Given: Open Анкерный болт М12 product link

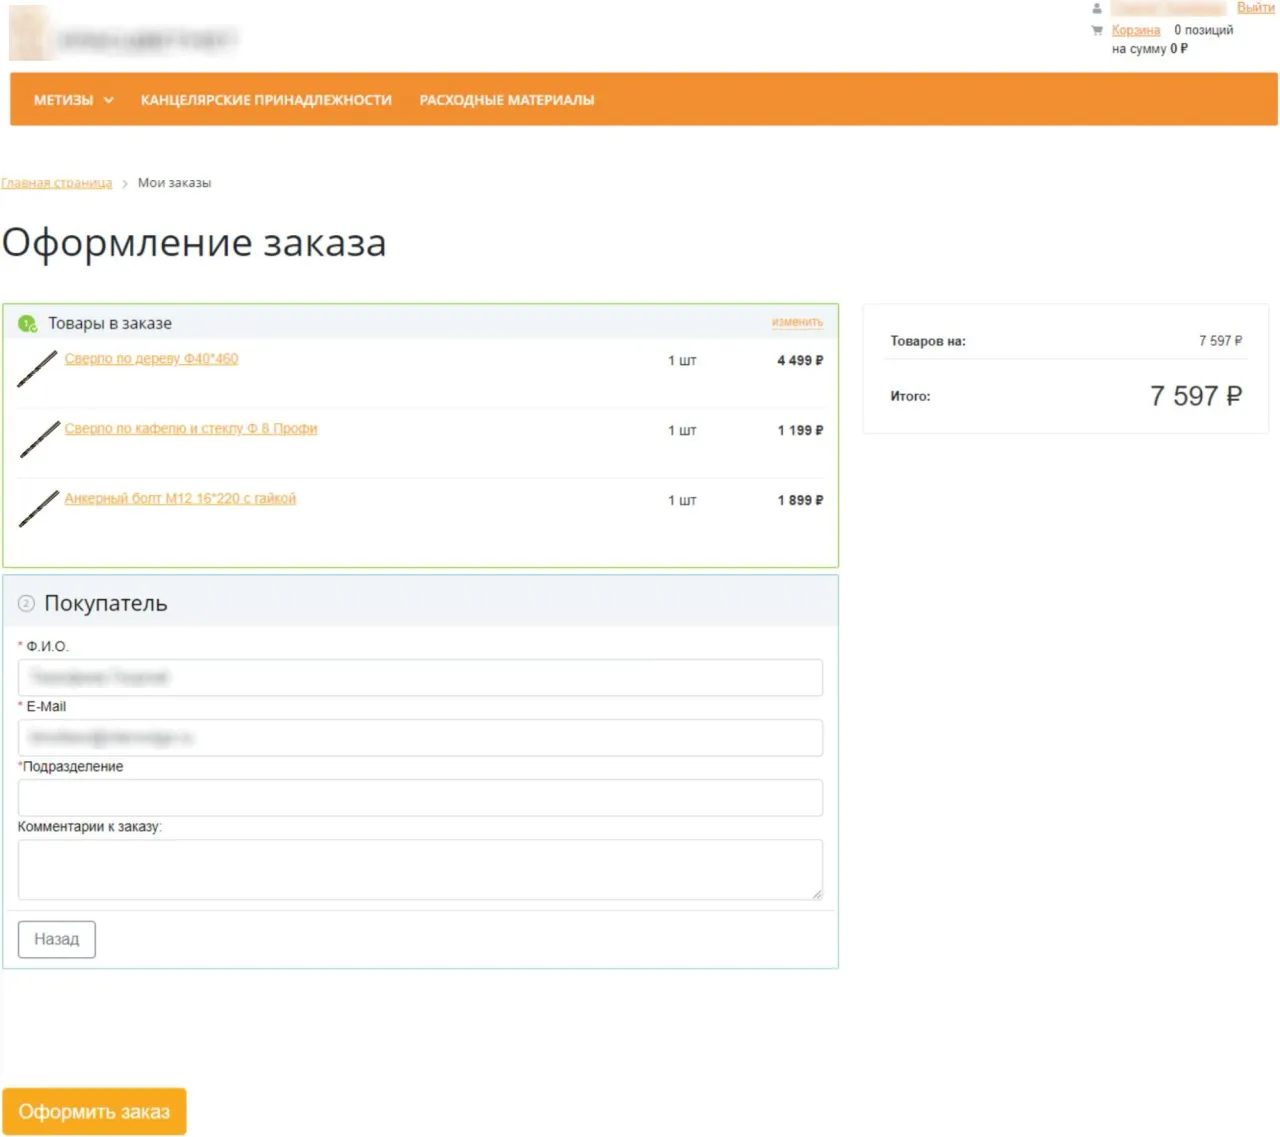Looking at the screenshot, I should point(180,498).
